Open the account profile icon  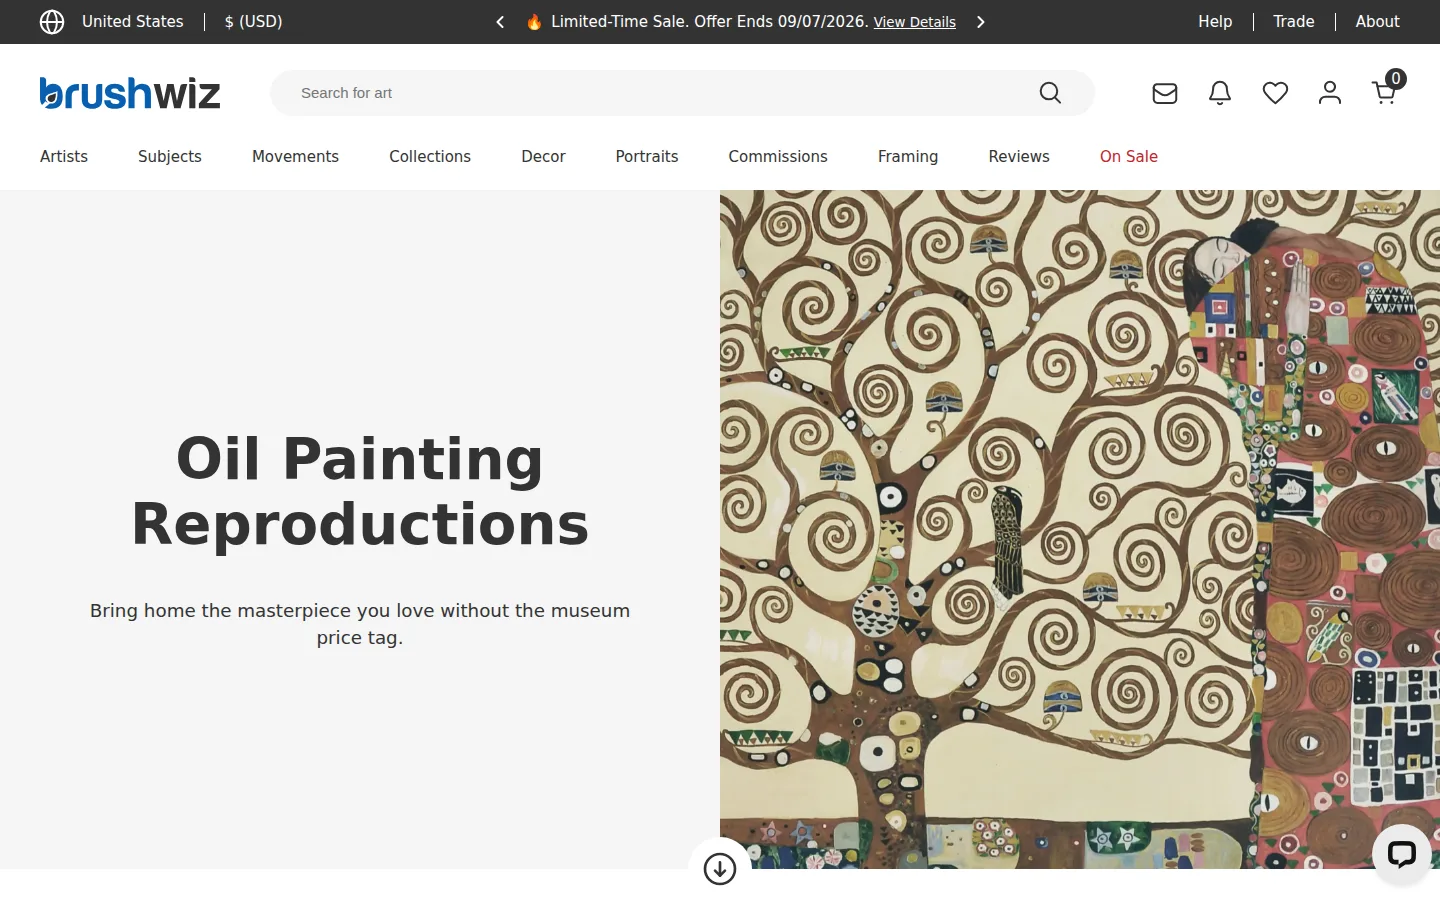pyautogui.click(x=1330, y=93)
